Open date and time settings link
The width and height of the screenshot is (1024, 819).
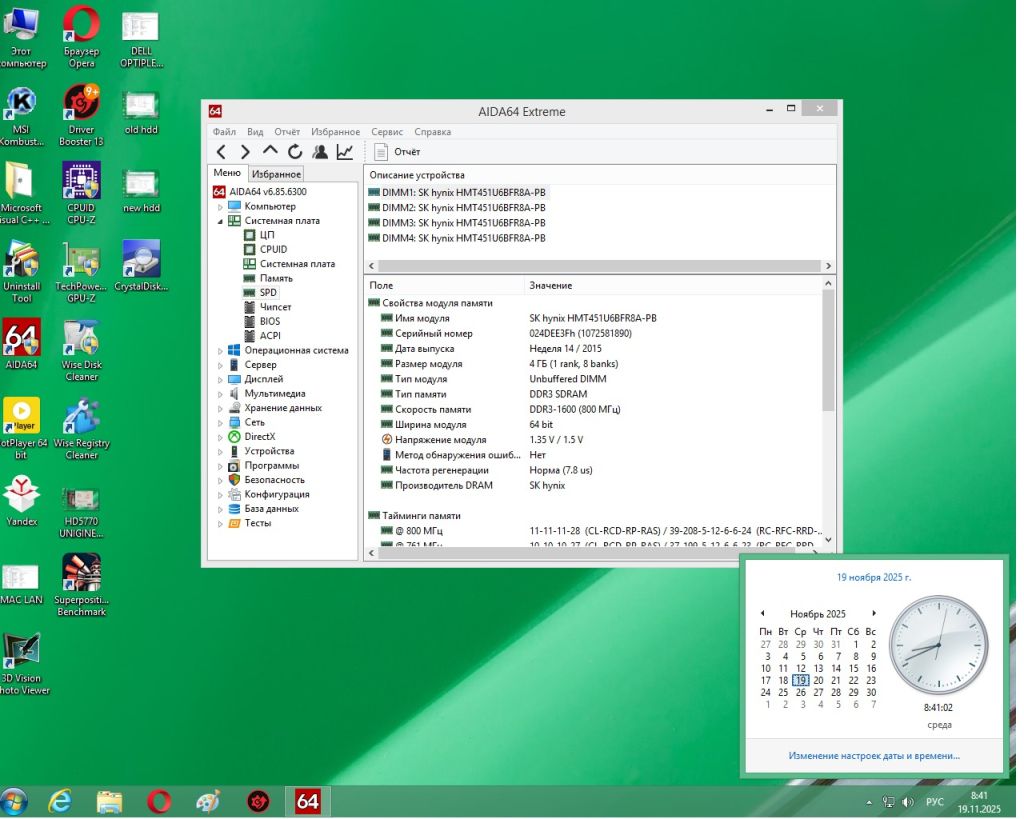click(x=874, y=756)
